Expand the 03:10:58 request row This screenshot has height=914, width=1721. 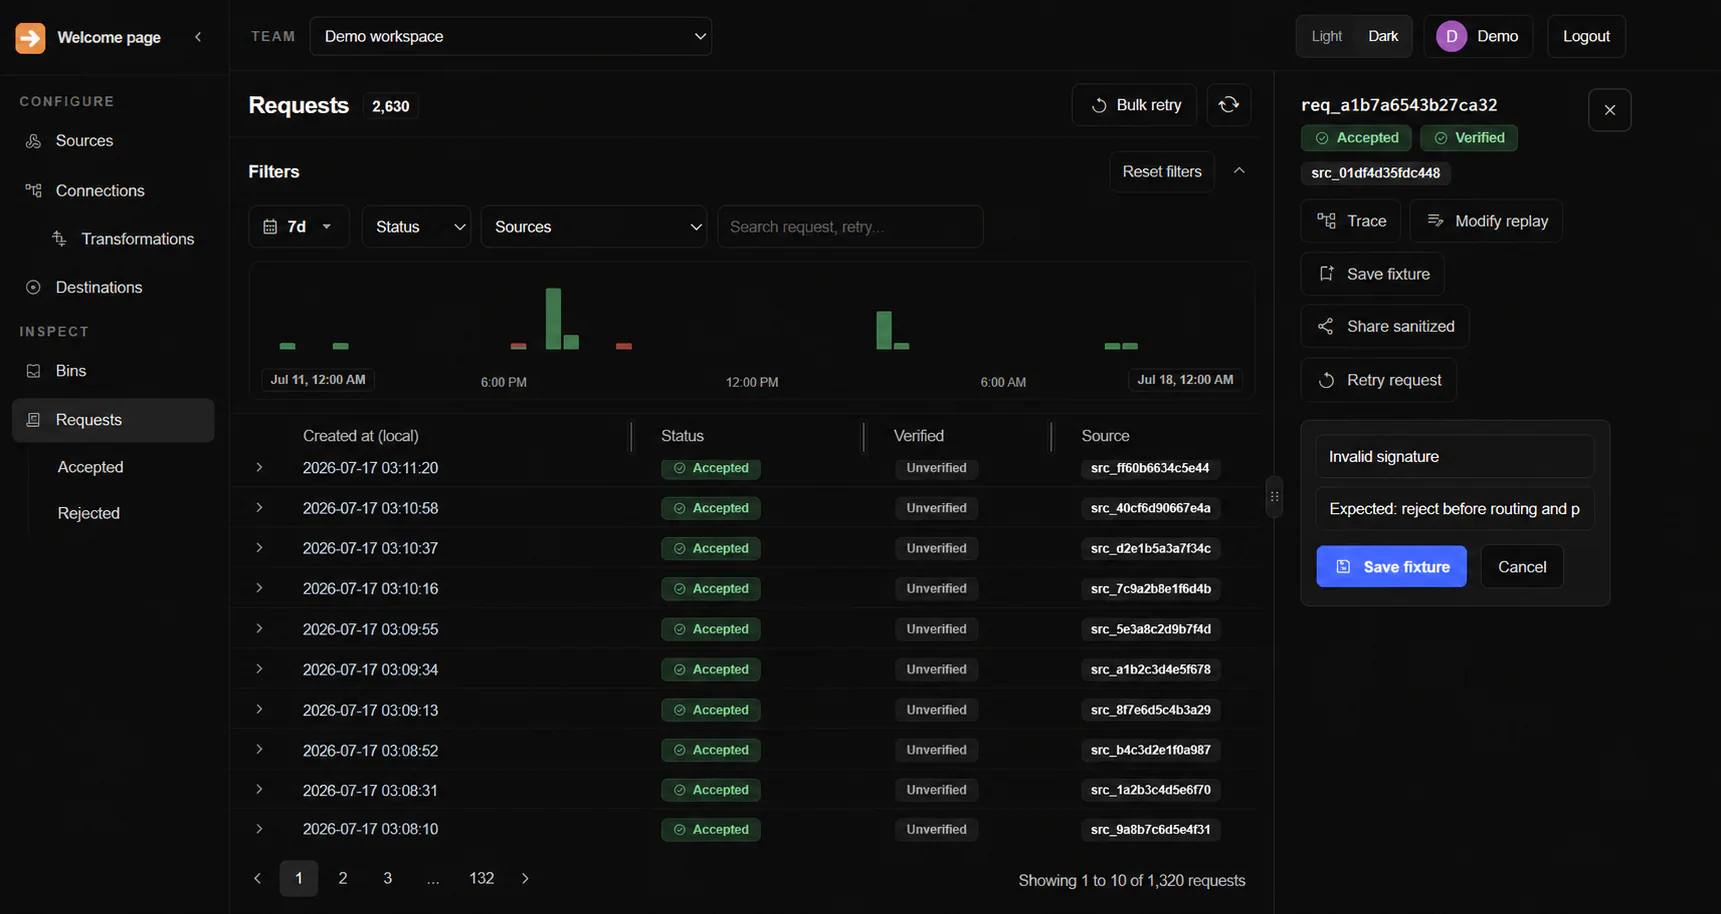259,508
